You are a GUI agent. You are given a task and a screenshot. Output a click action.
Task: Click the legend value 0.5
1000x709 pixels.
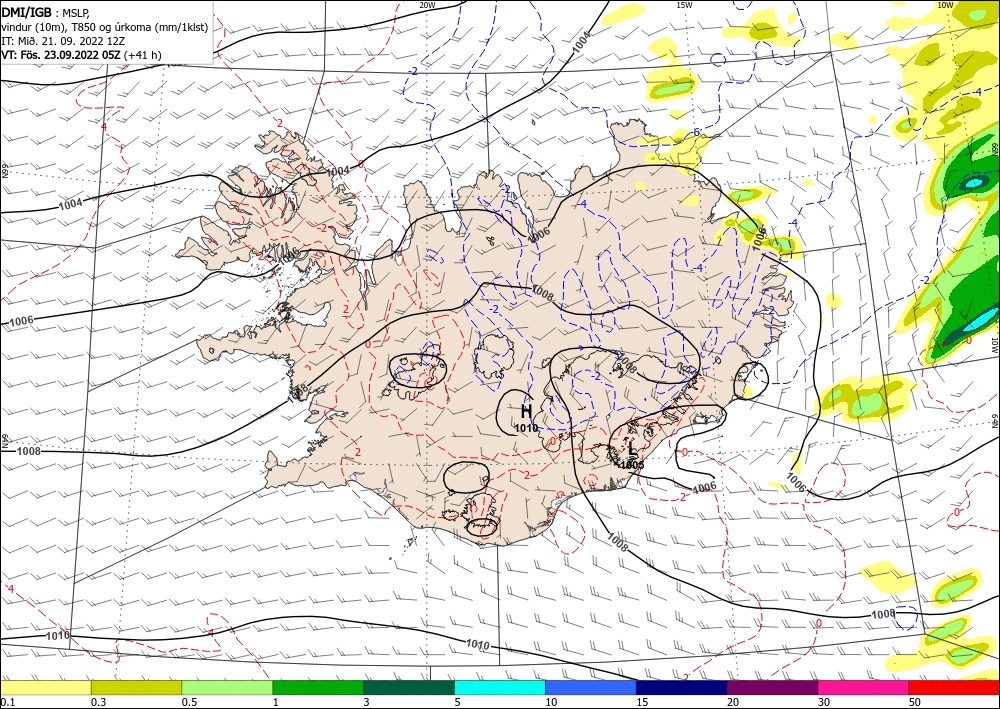tap(189, 702)
